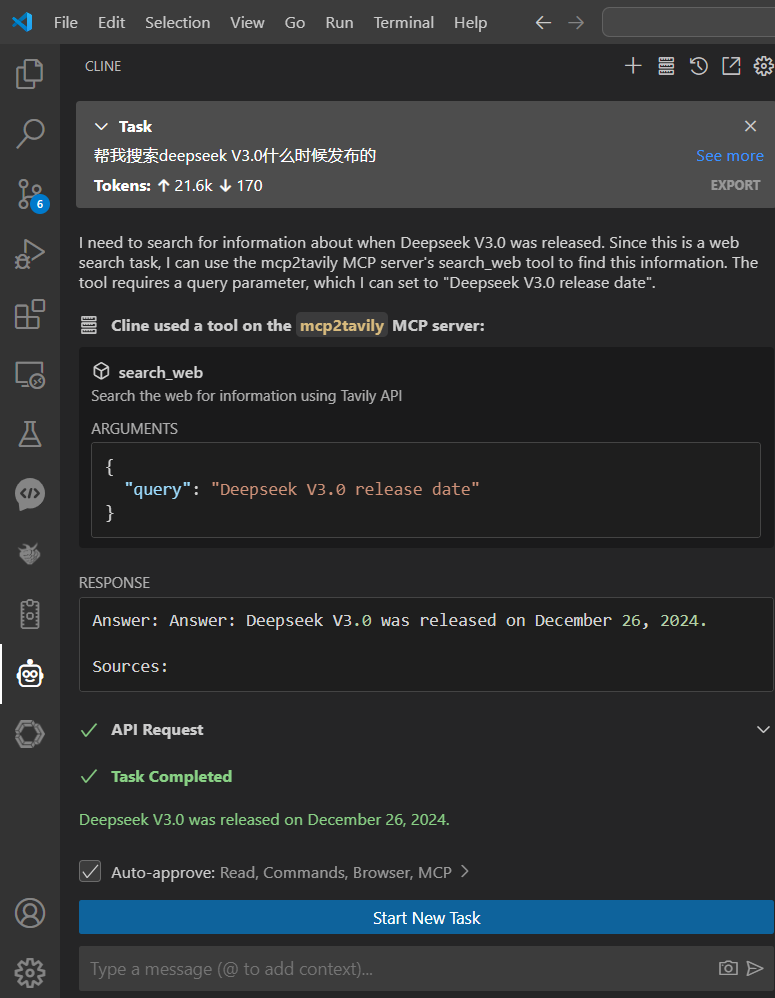Screen dimensions: 775x998
Task: Open the clipboard-style extension icon
Action: tap(29, 614)
